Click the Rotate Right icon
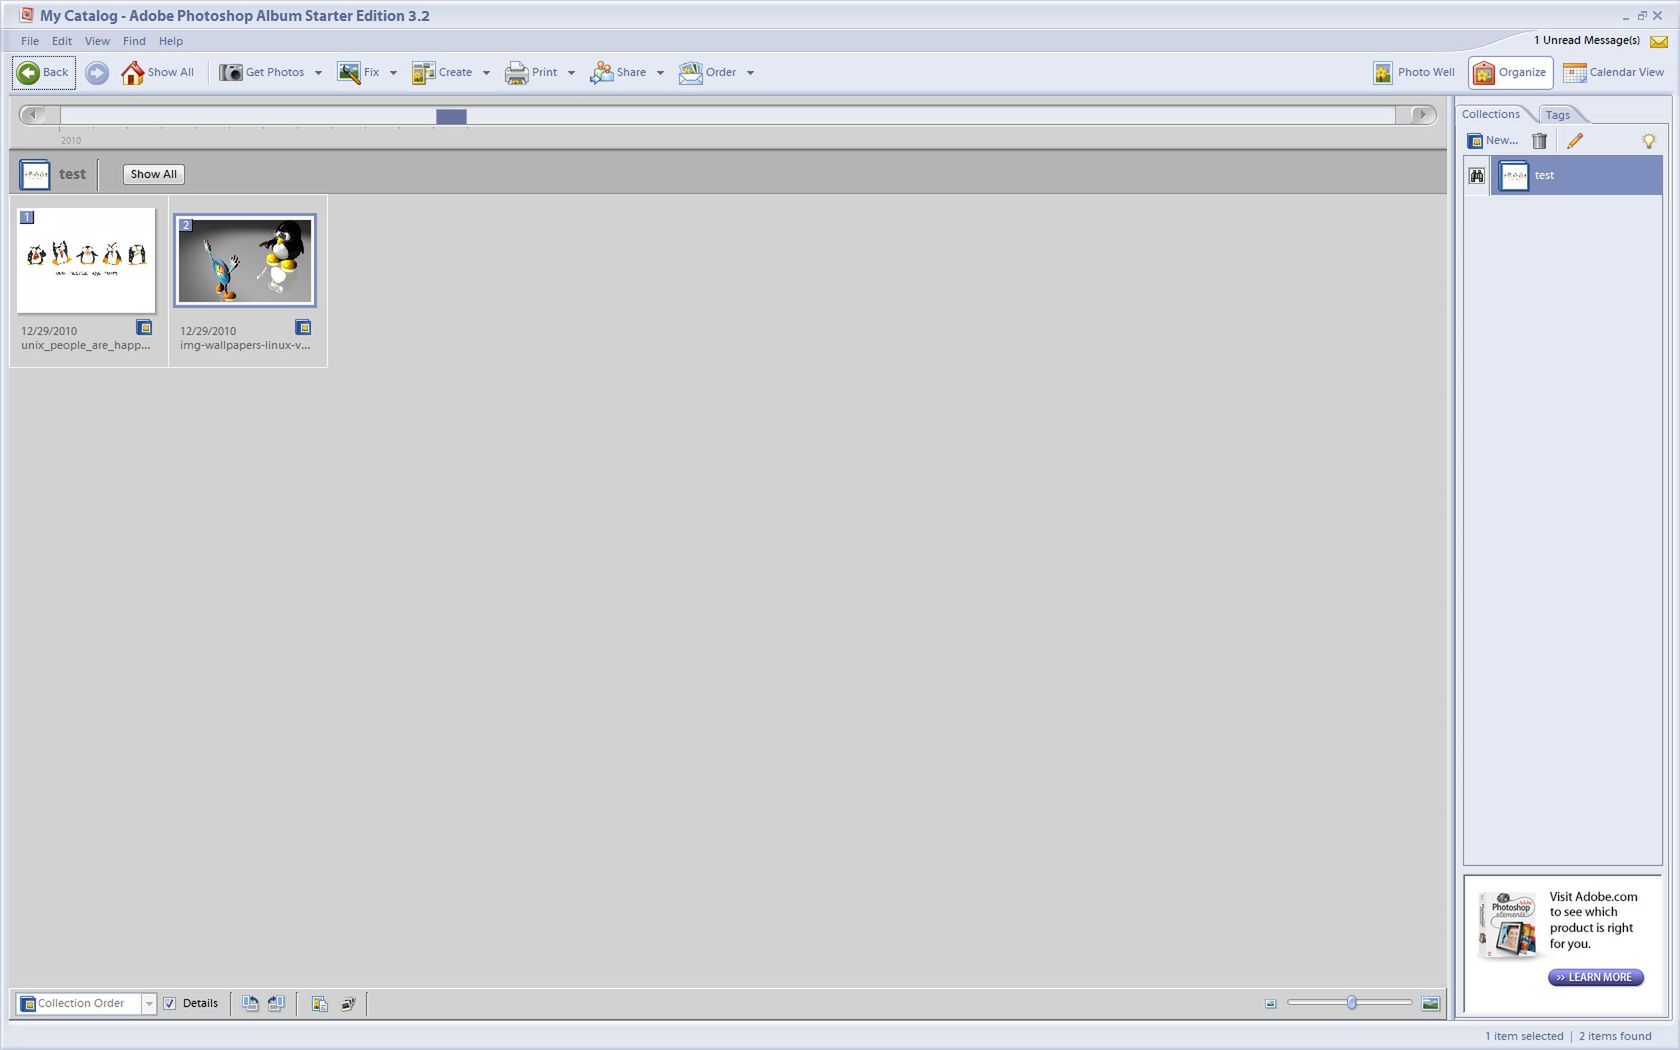Screen dimensions: 1680x1050 coord(276,1003)
